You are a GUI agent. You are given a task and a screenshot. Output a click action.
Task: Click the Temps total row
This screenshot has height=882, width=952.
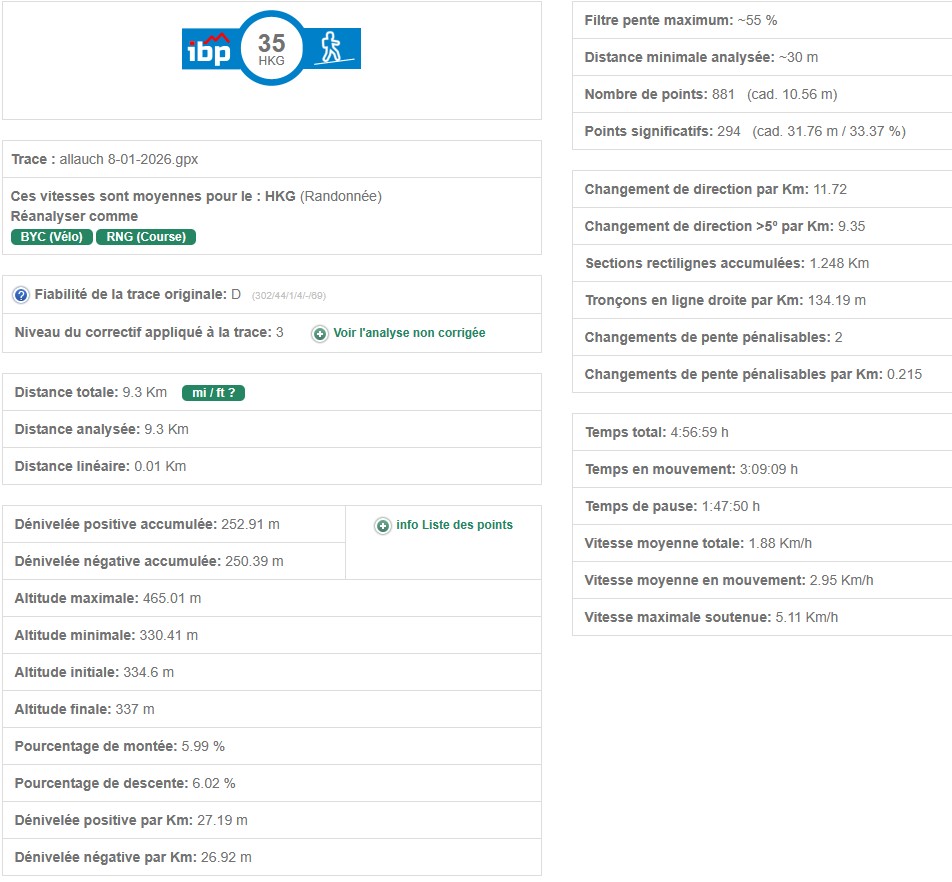(760, 432)
